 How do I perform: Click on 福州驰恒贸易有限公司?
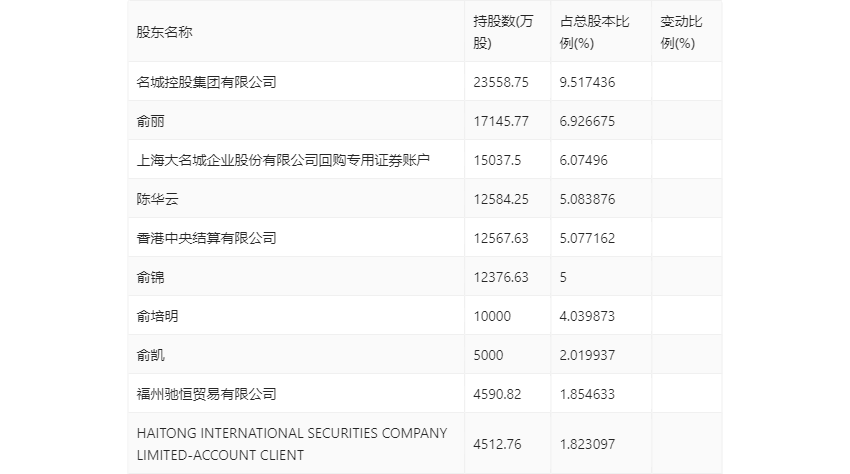pos(207,395)
